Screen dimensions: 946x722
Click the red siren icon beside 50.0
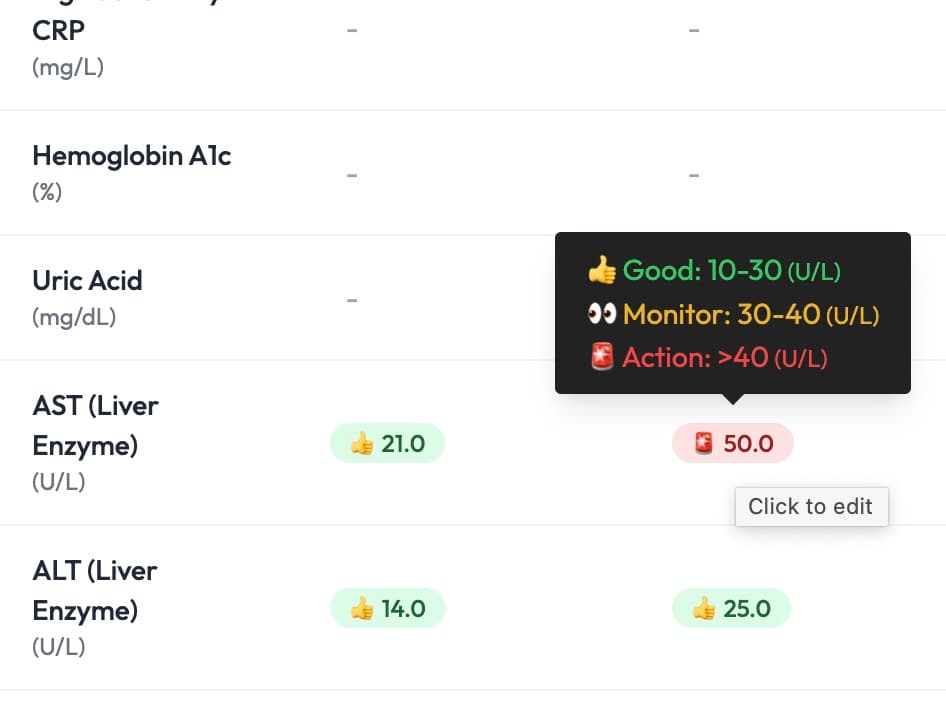[x=703, y=443]
